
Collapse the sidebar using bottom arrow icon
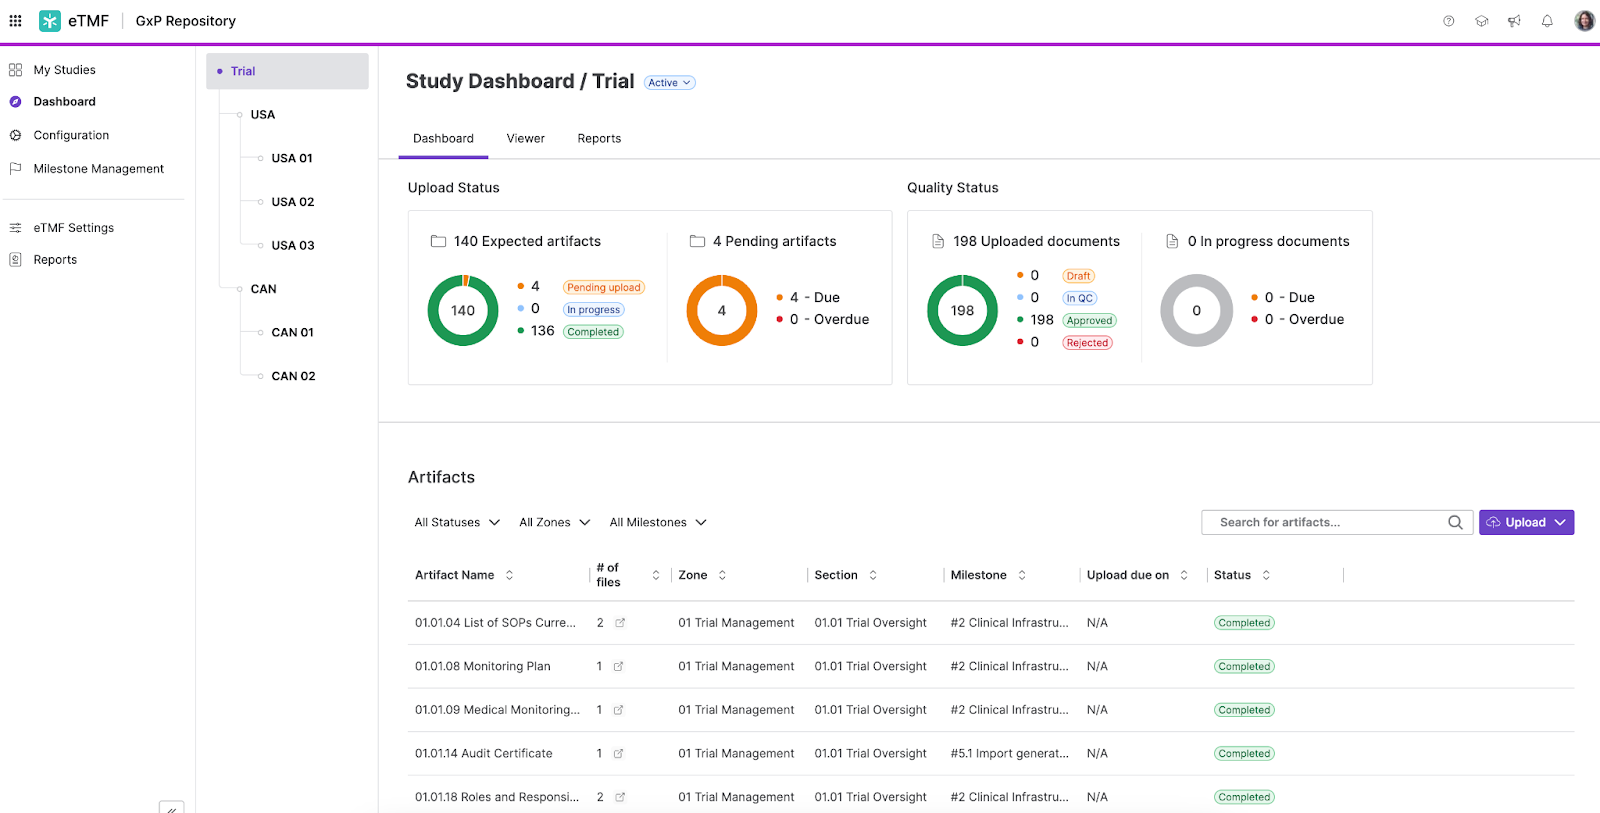click(x=171, y=808)
